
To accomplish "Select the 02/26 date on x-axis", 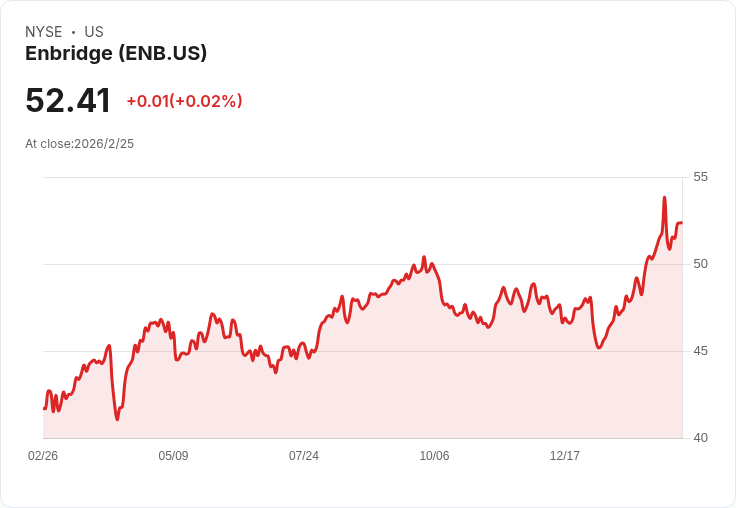I will click(x=43, y=456).
